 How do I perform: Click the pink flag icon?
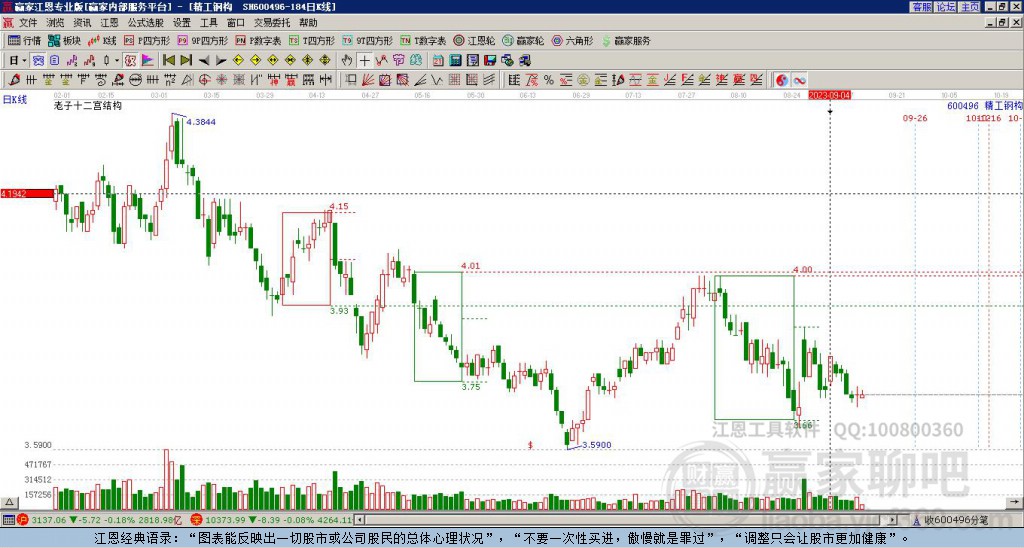coord(148,61)
